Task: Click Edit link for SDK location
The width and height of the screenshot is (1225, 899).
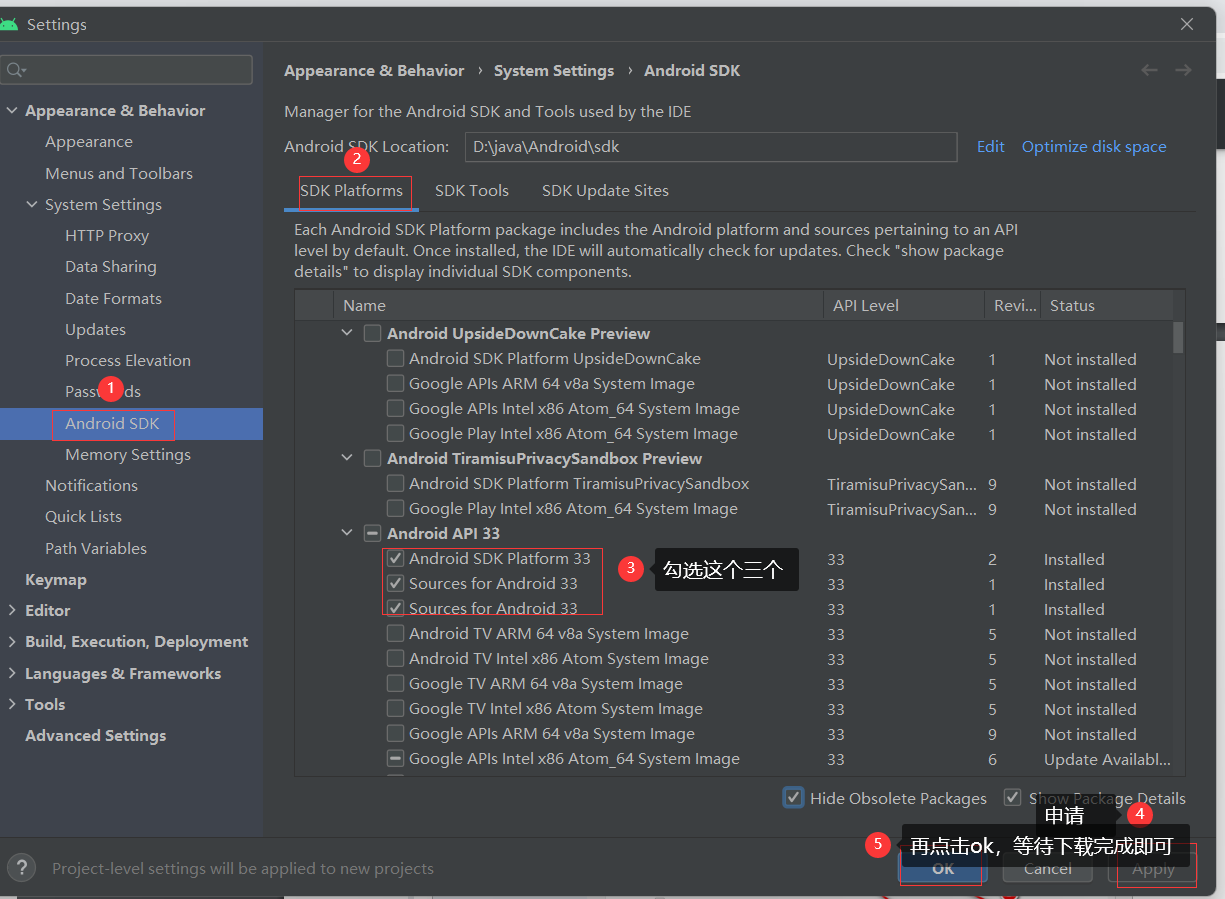Action: click(991, 146)
